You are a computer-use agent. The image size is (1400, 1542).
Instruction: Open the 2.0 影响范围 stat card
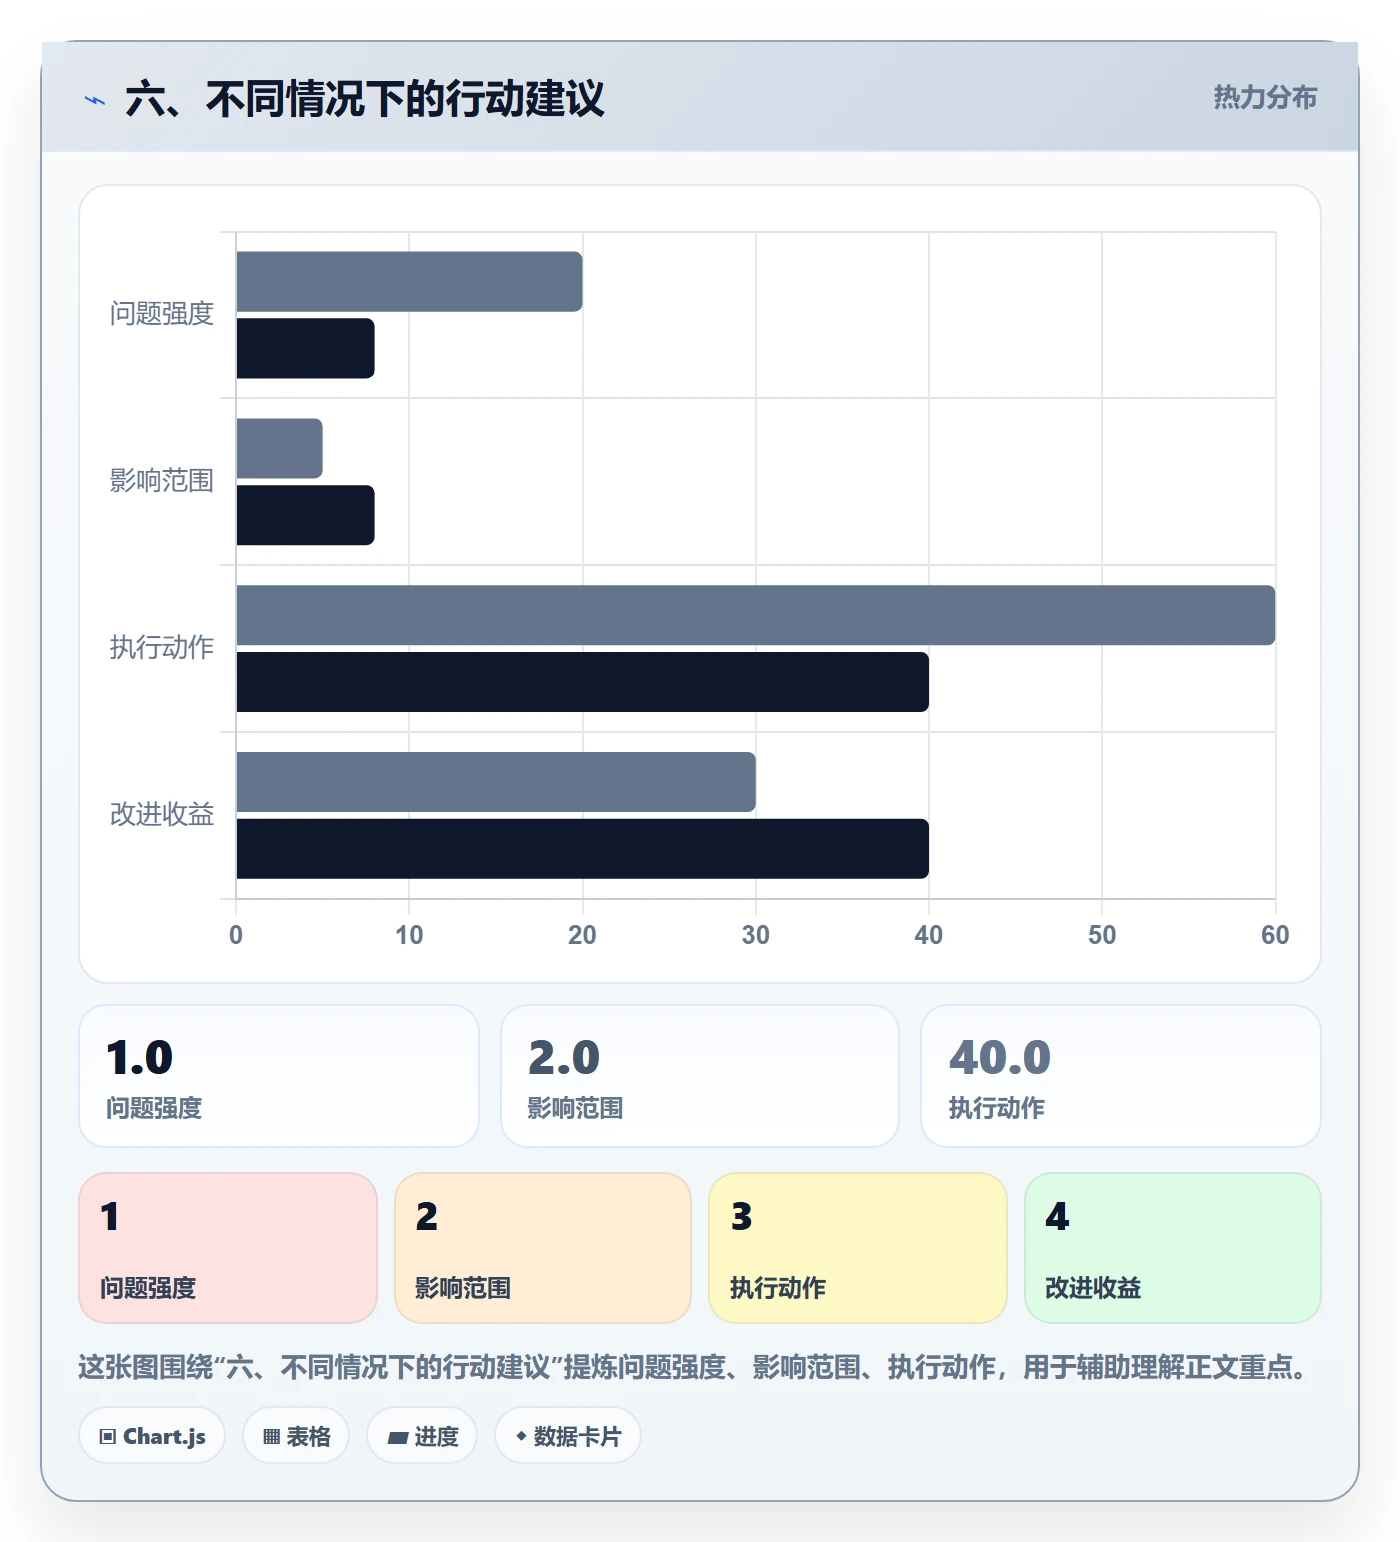click(700, 1076)
